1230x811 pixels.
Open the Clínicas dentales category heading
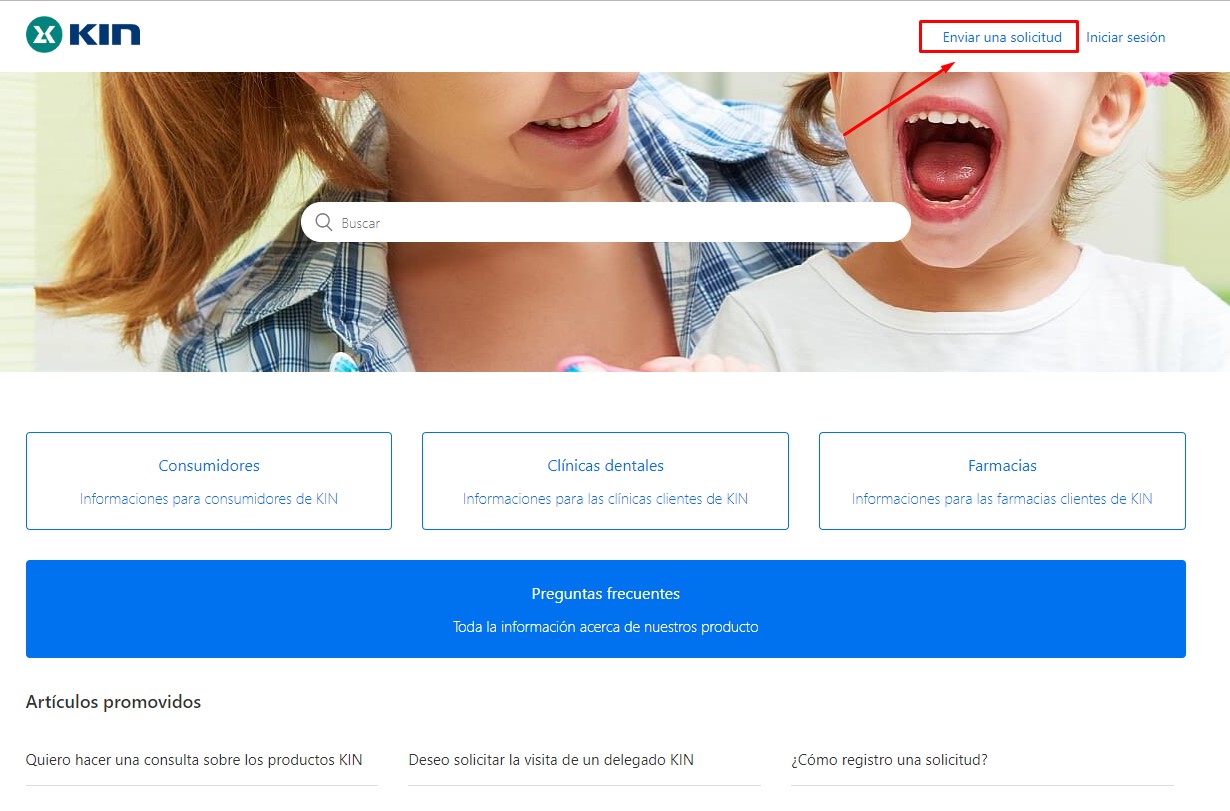[x=605, y=466]
